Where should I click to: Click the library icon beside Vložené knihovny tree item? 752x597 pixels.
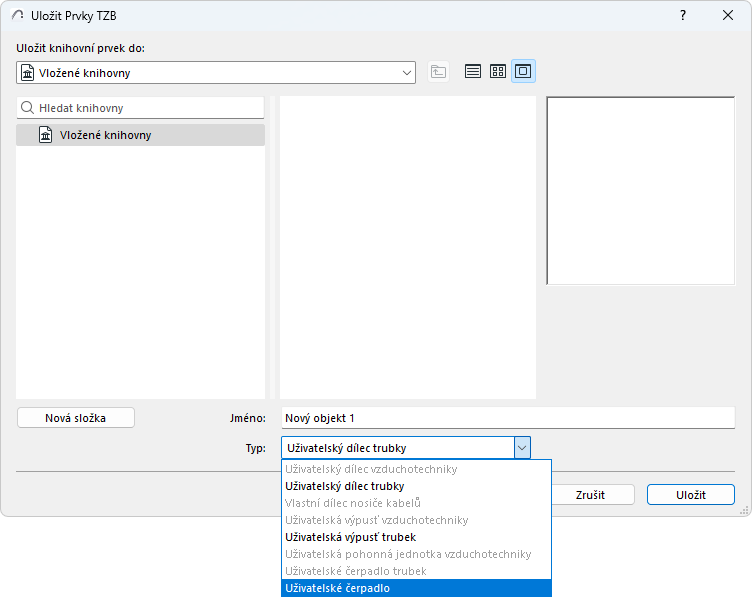pyautogui.click(x=46, y=135)
